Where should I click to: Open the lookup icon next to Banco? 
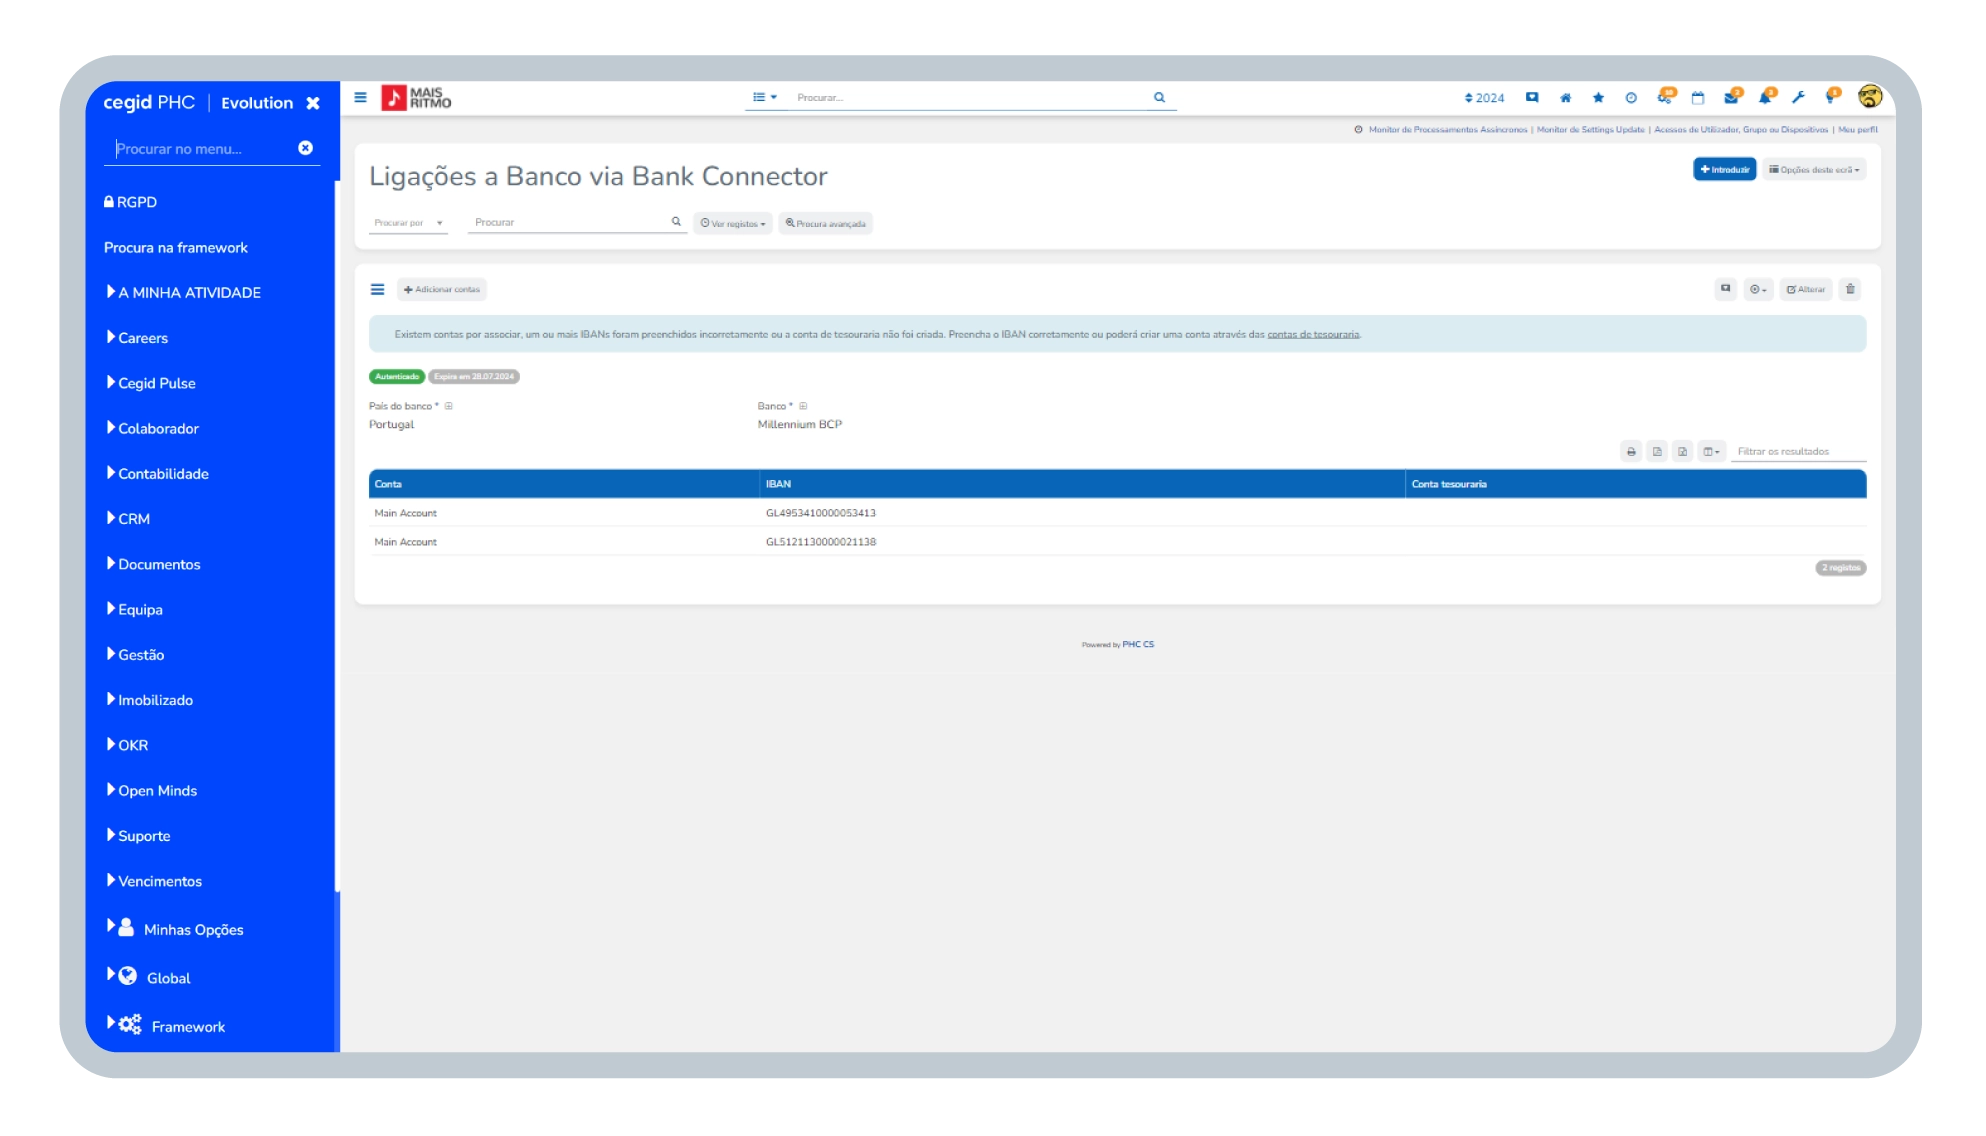[803, 406]
